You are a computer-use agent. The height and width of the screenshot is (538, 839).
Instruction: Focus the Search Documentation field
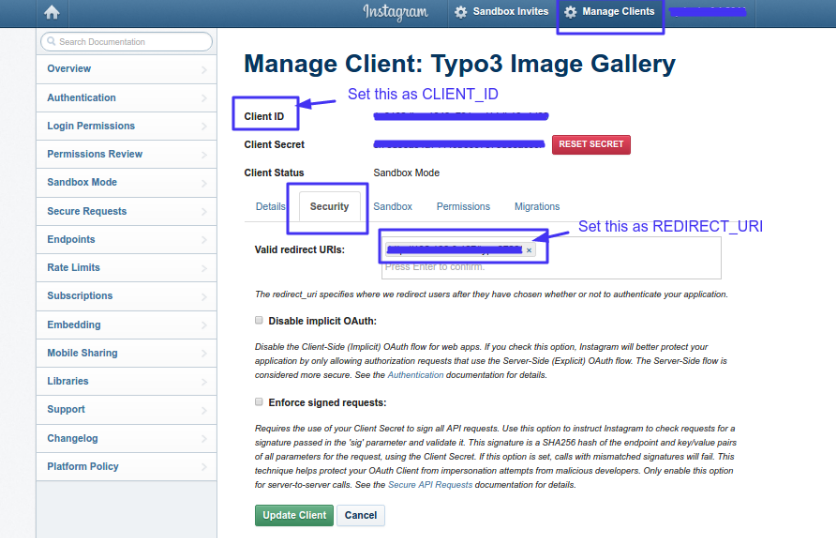click(126, 42)
